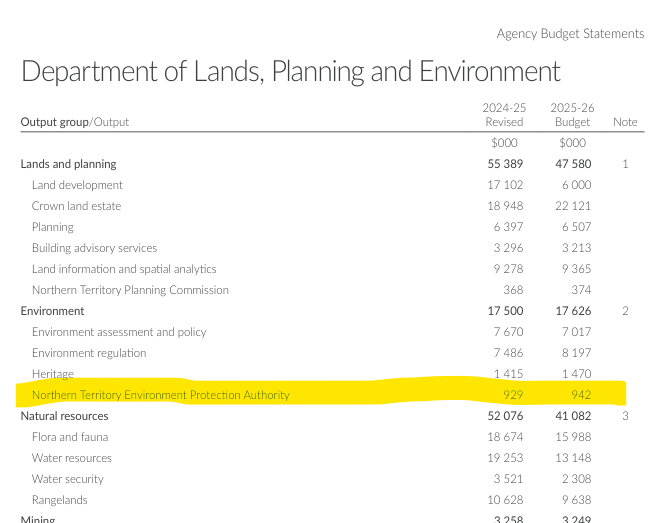Click the 'Output group/Output' column header

point(75,122)
